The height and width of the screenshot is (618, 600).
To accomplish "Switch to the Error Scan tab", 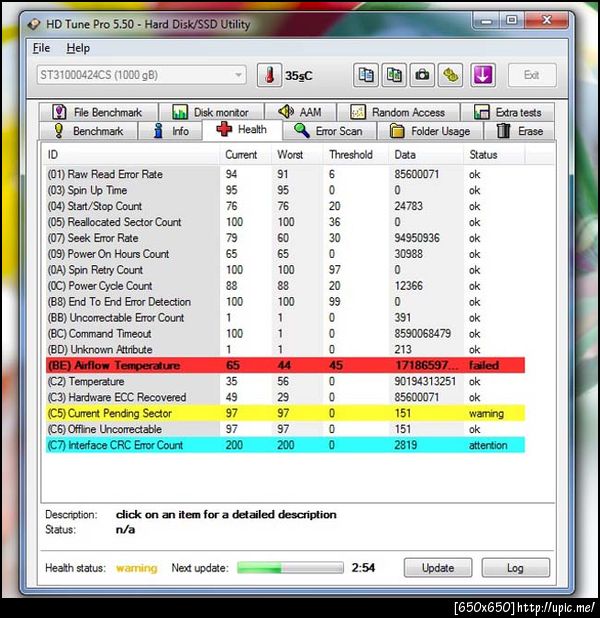I will pos(330,131).
